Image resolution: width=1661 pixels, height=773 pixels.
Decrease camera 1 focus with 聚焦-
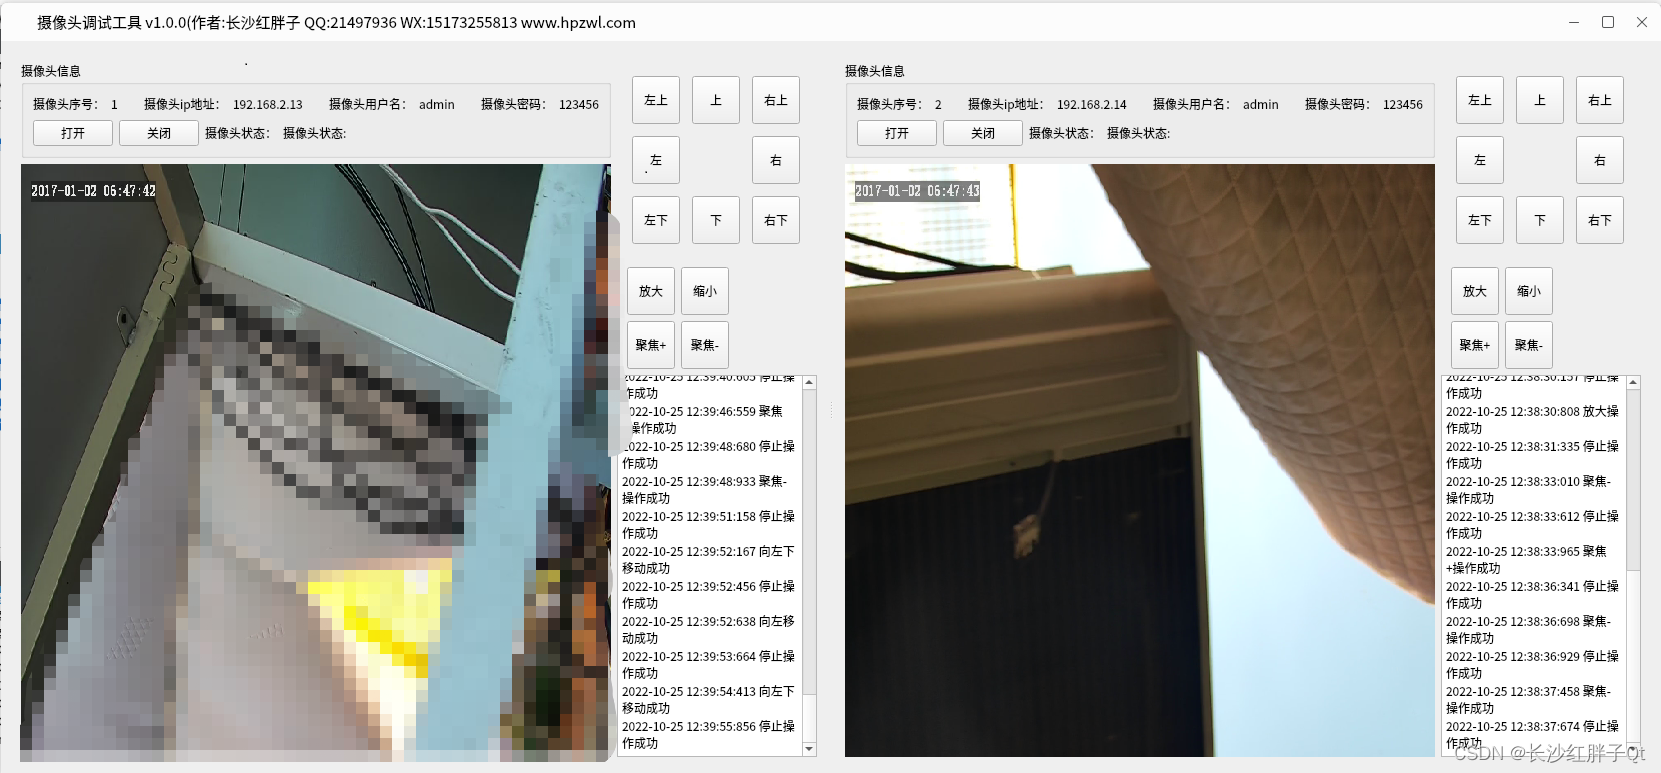click(x=705, y=345)
